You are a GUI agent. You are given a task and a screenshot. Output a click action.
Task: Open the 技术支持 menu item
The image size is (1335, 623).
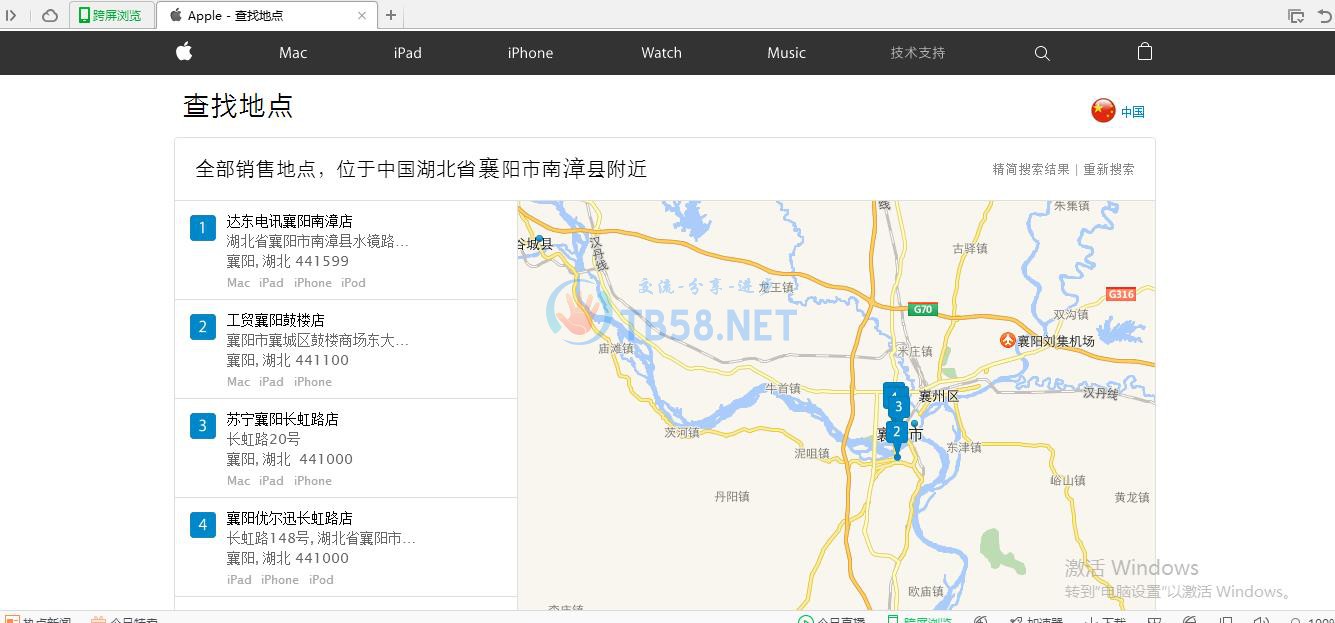918,53
